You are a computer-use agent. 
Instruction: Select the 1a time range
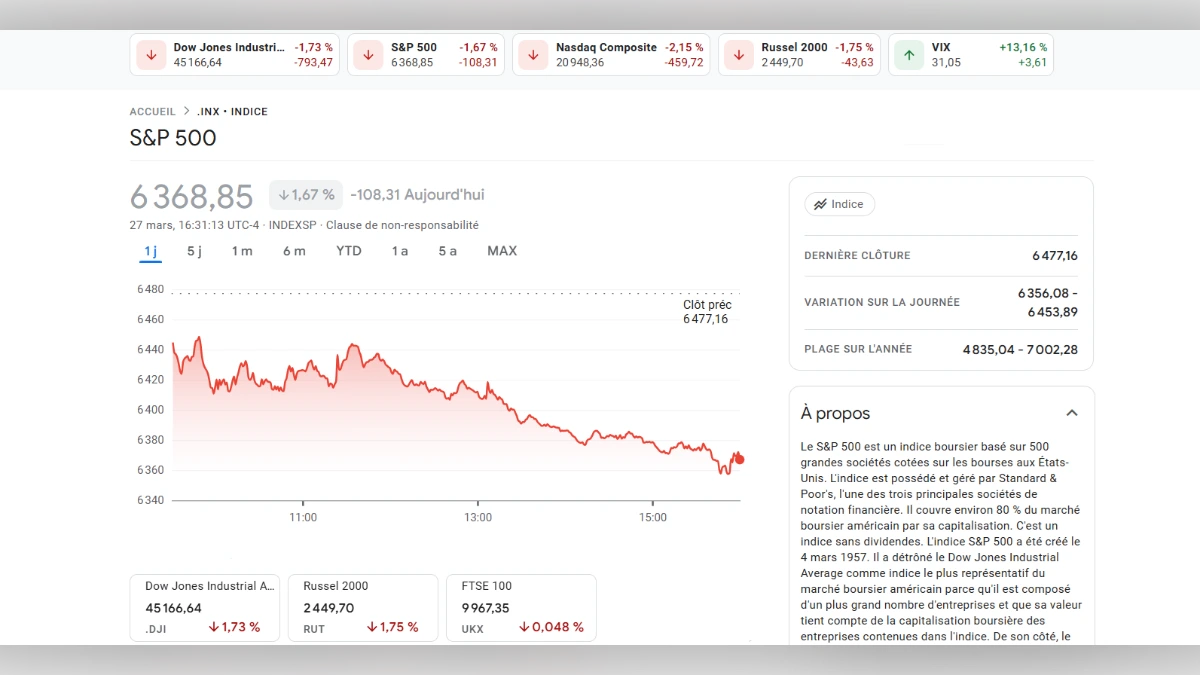click(399, 251)
